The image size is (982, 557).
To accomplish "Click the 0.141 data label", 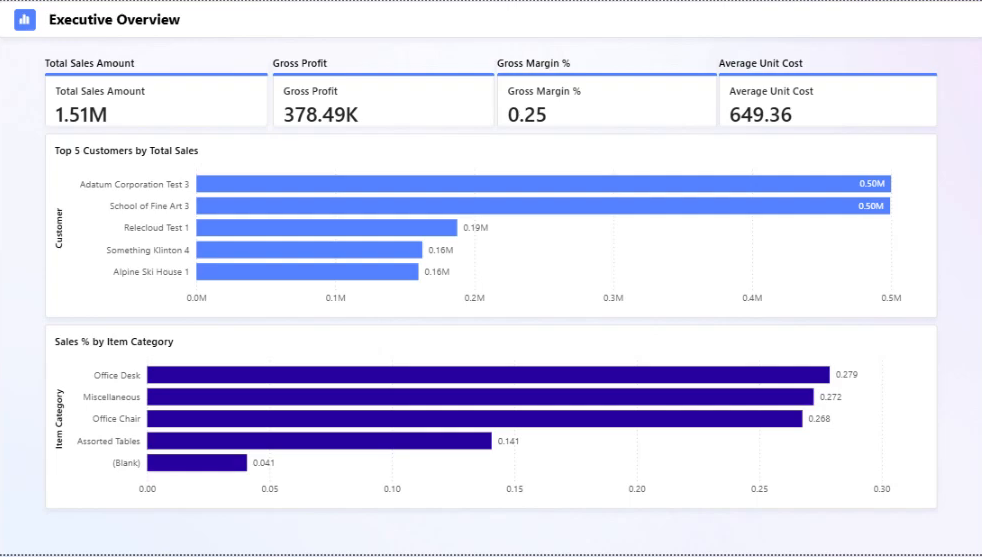I will tap(509, 441).
